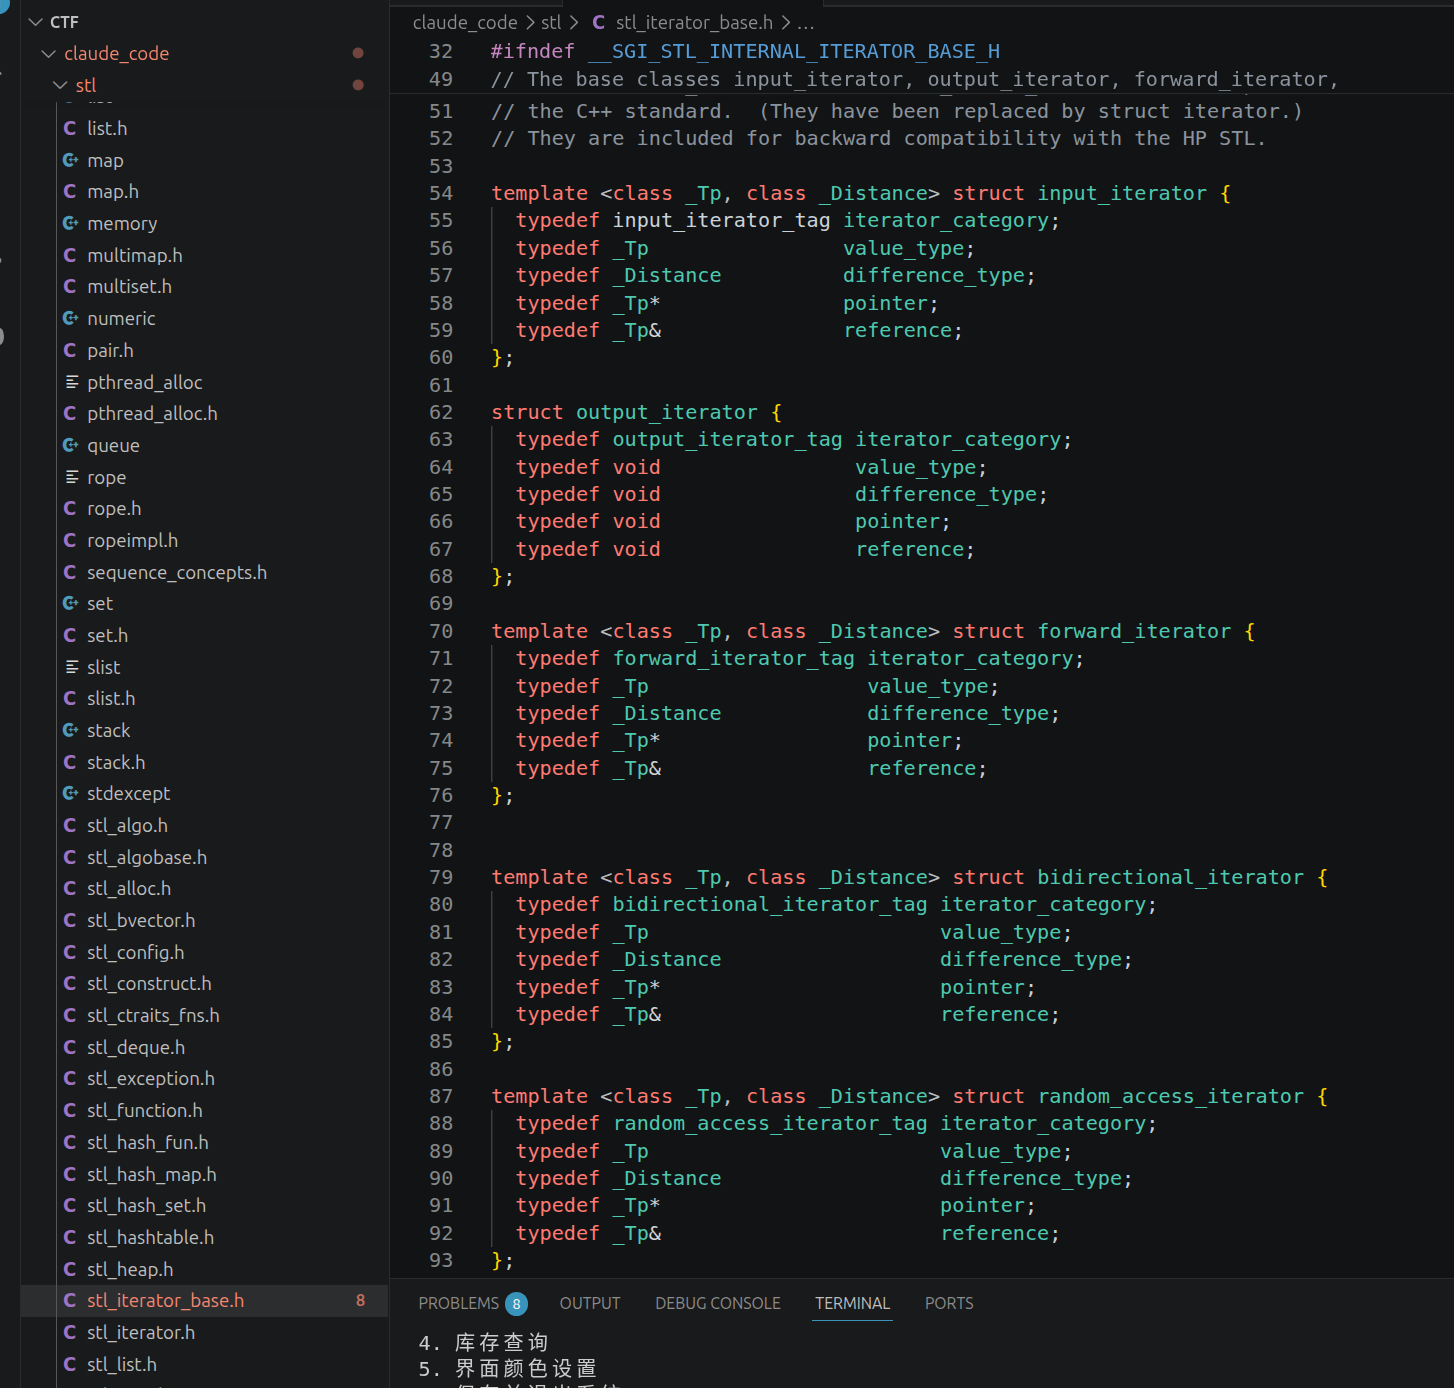Screen dimensions: 1454x1388
Task: Click the input_iterator struct name
Action: point(1122,193)
